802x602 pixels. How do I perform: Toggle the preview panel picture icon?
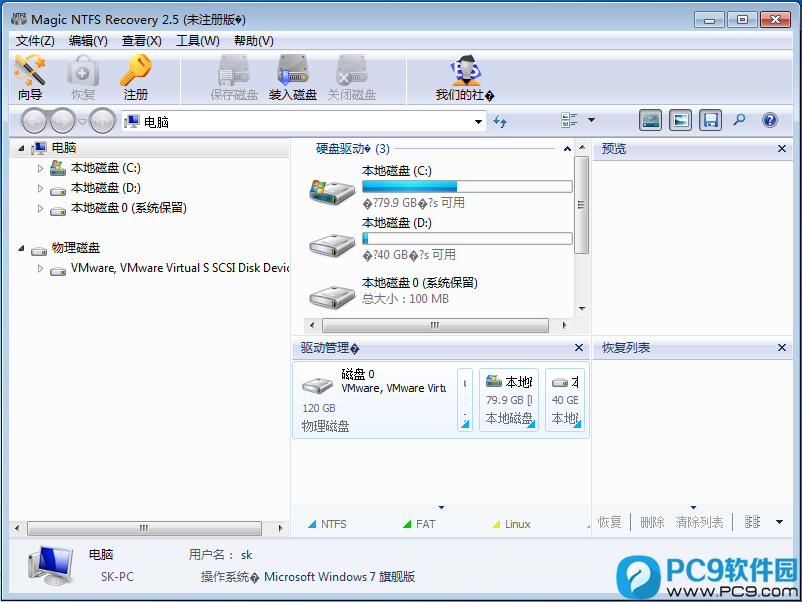(680, 121)
